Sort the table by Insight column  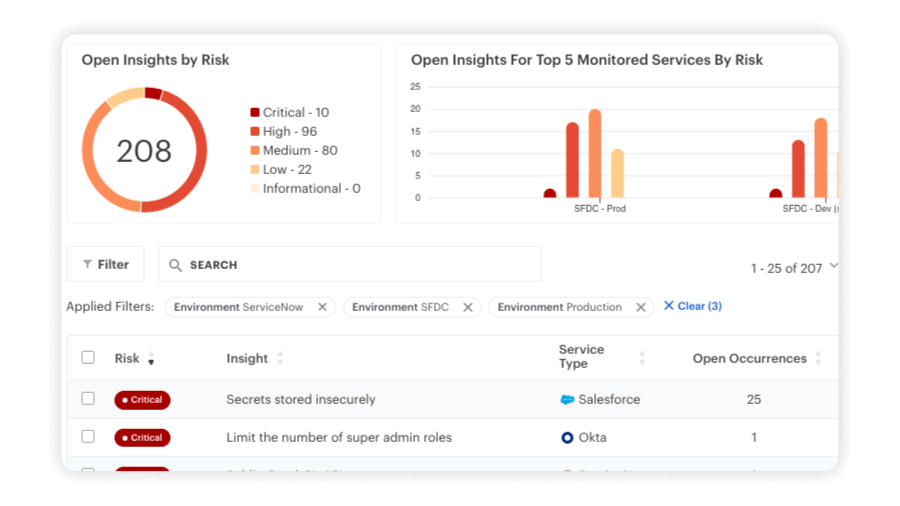click(x=280, y=359)
